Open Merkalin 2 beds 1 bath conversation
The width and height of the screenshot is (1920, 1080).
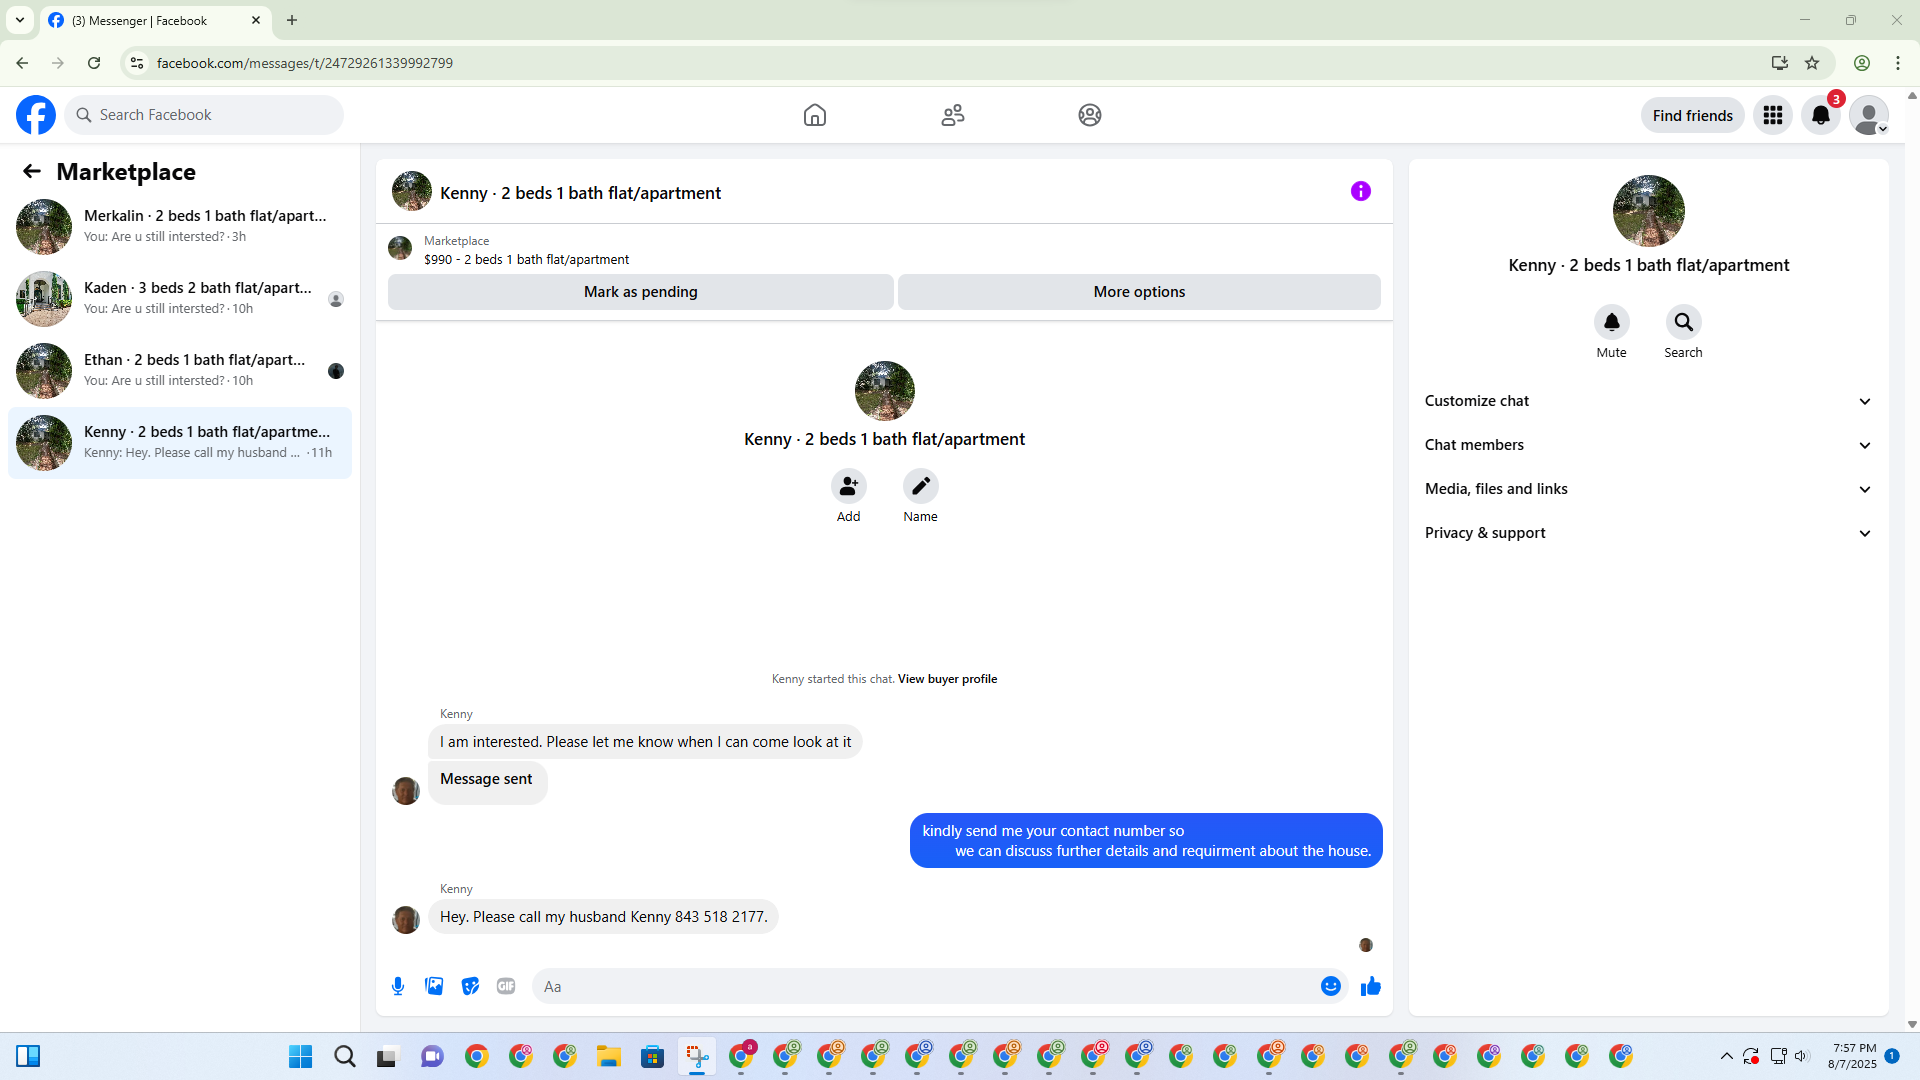click(x=180, y=227)
